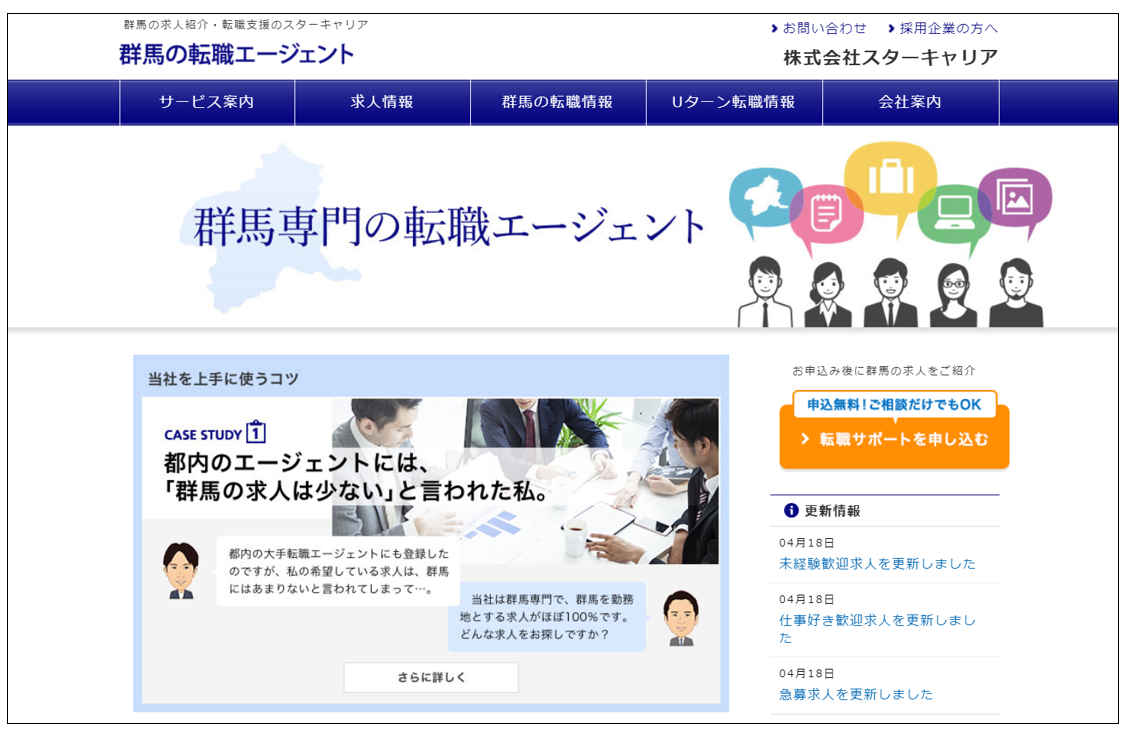Follow the 採用企業の方へ header link
Viewport: 1126px width, 733px height.
[x=947, y=28]
